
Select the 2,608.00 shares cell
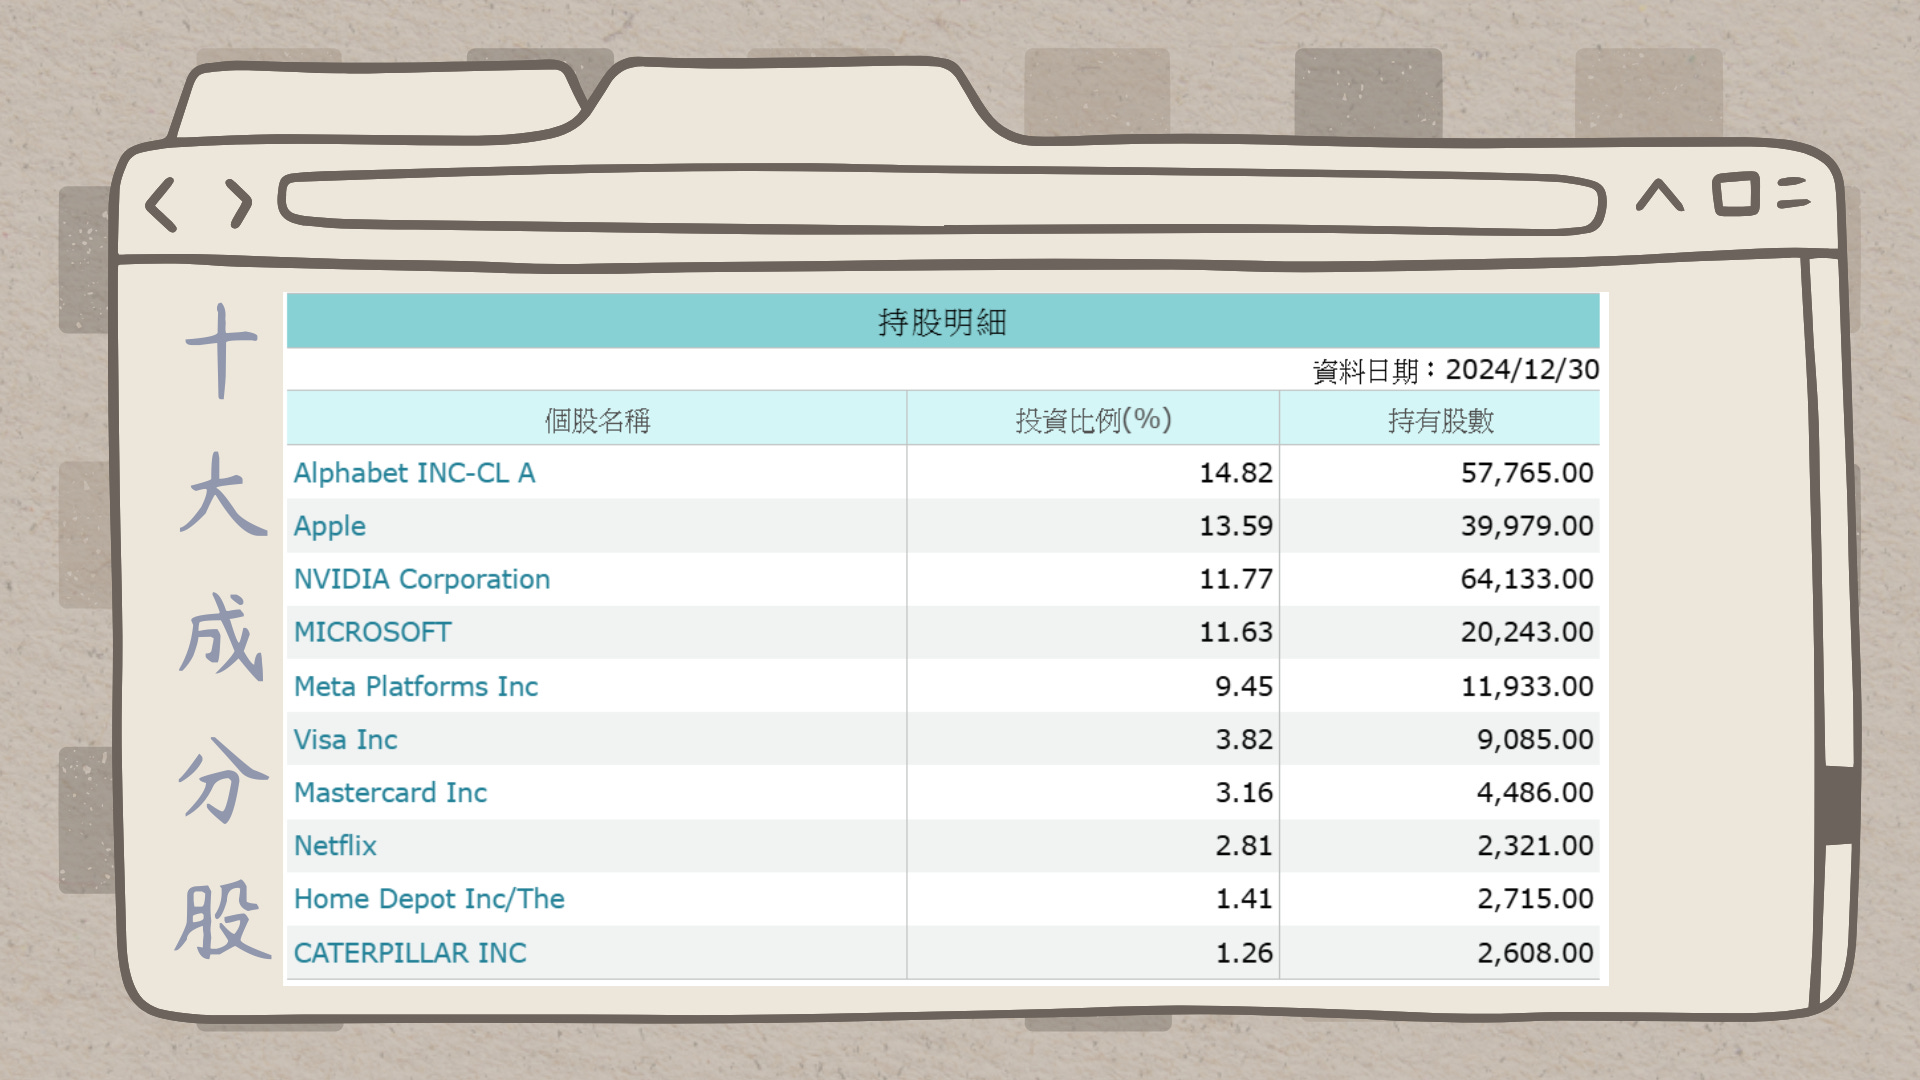[1440, 952]
